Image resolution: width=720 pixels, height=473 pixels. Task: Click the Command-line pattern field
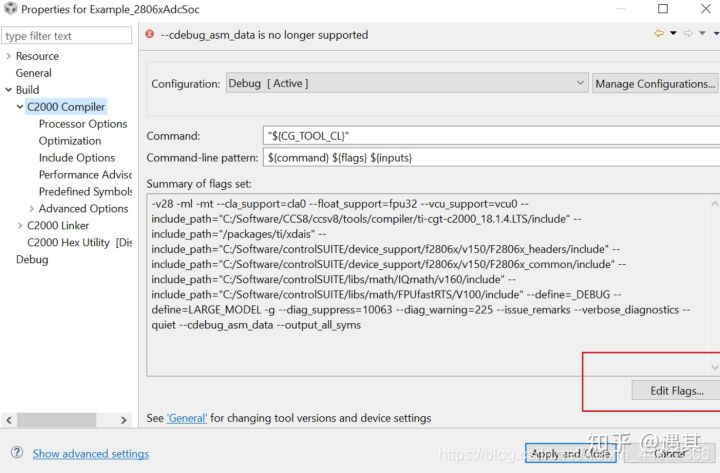(x=491, y=158)
